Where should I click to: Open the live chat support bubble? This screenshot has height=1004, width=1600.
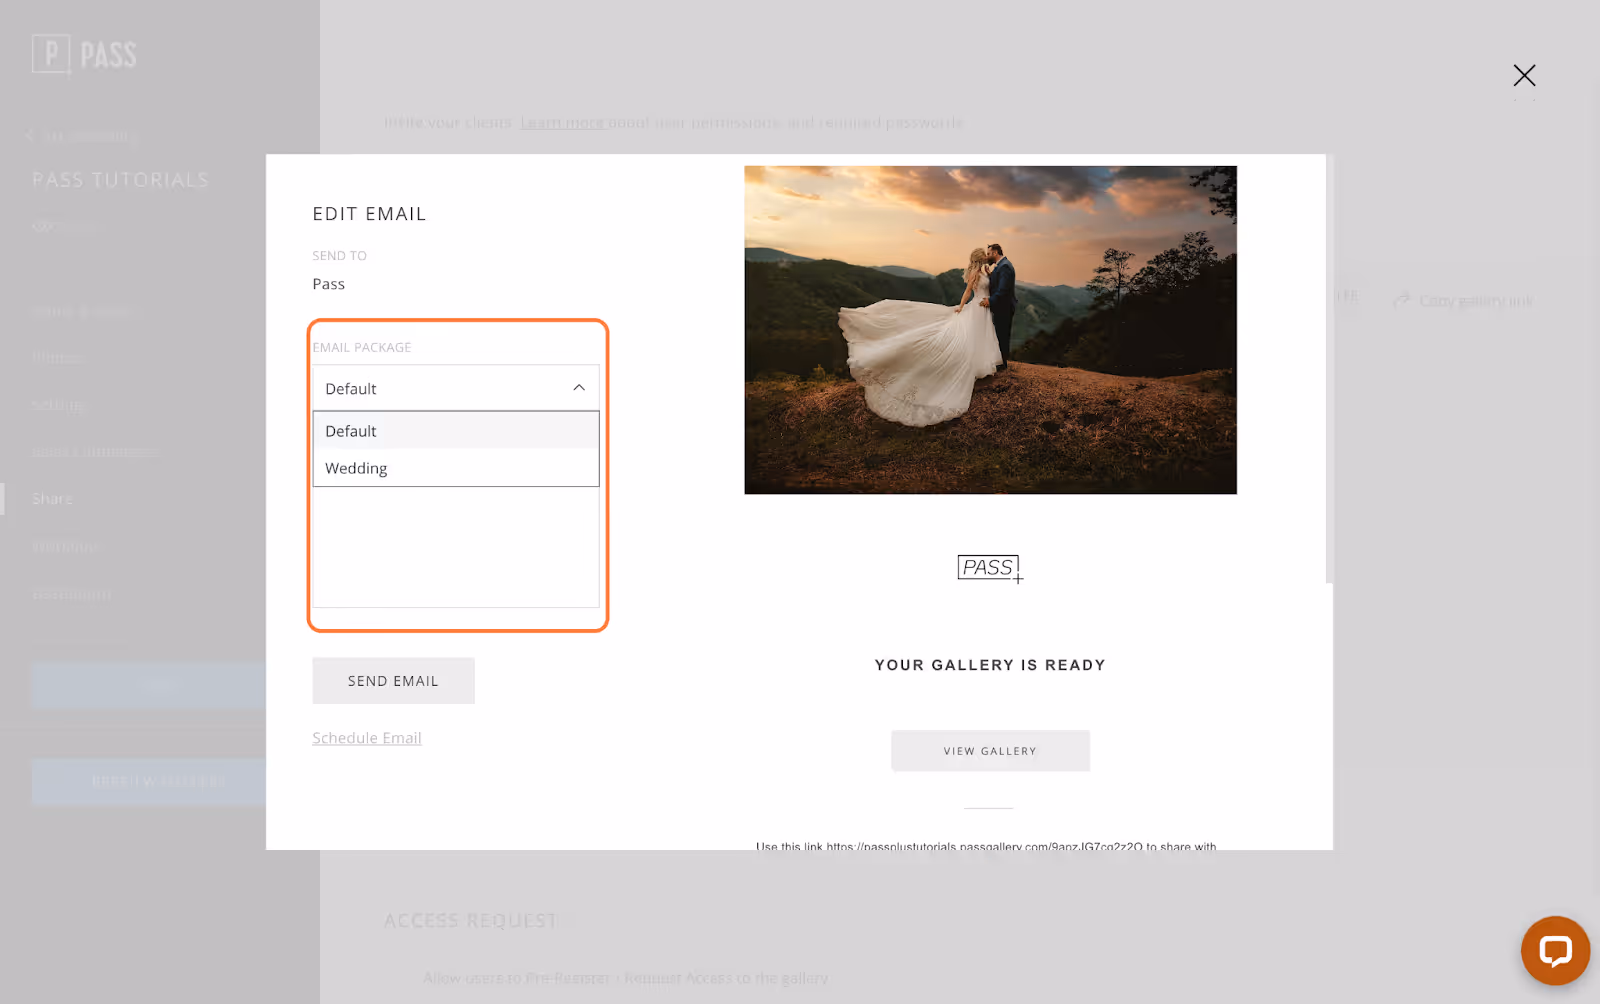point(1555,950)
